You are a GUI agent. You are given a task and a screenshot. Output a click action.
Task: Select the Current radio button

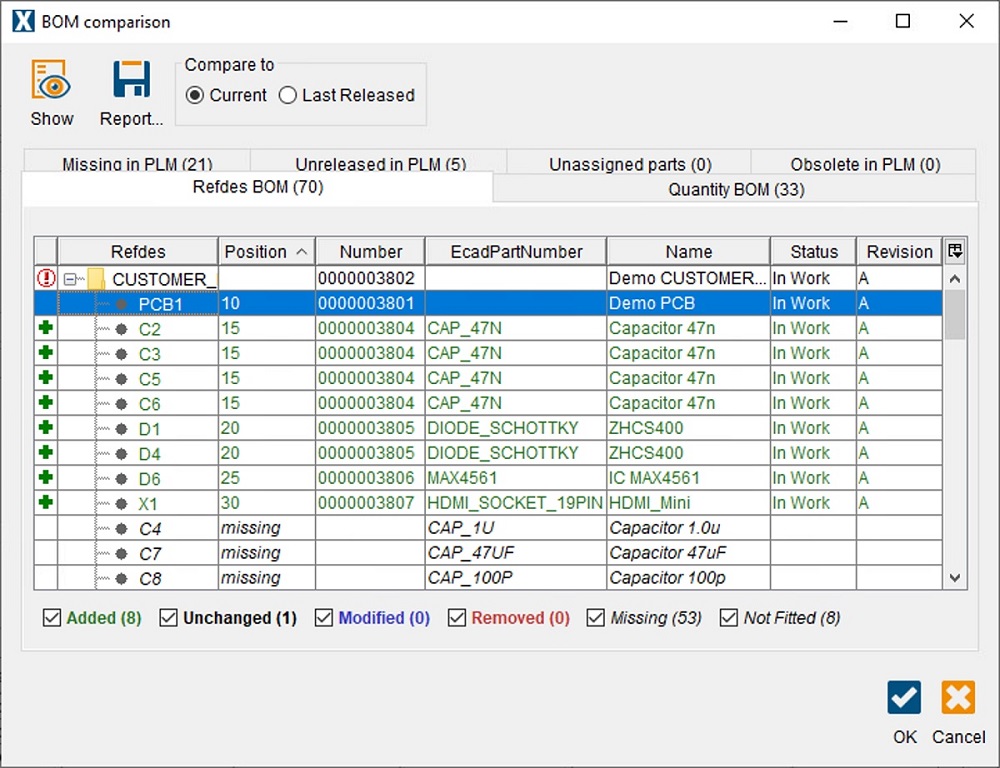pos(195,96)
